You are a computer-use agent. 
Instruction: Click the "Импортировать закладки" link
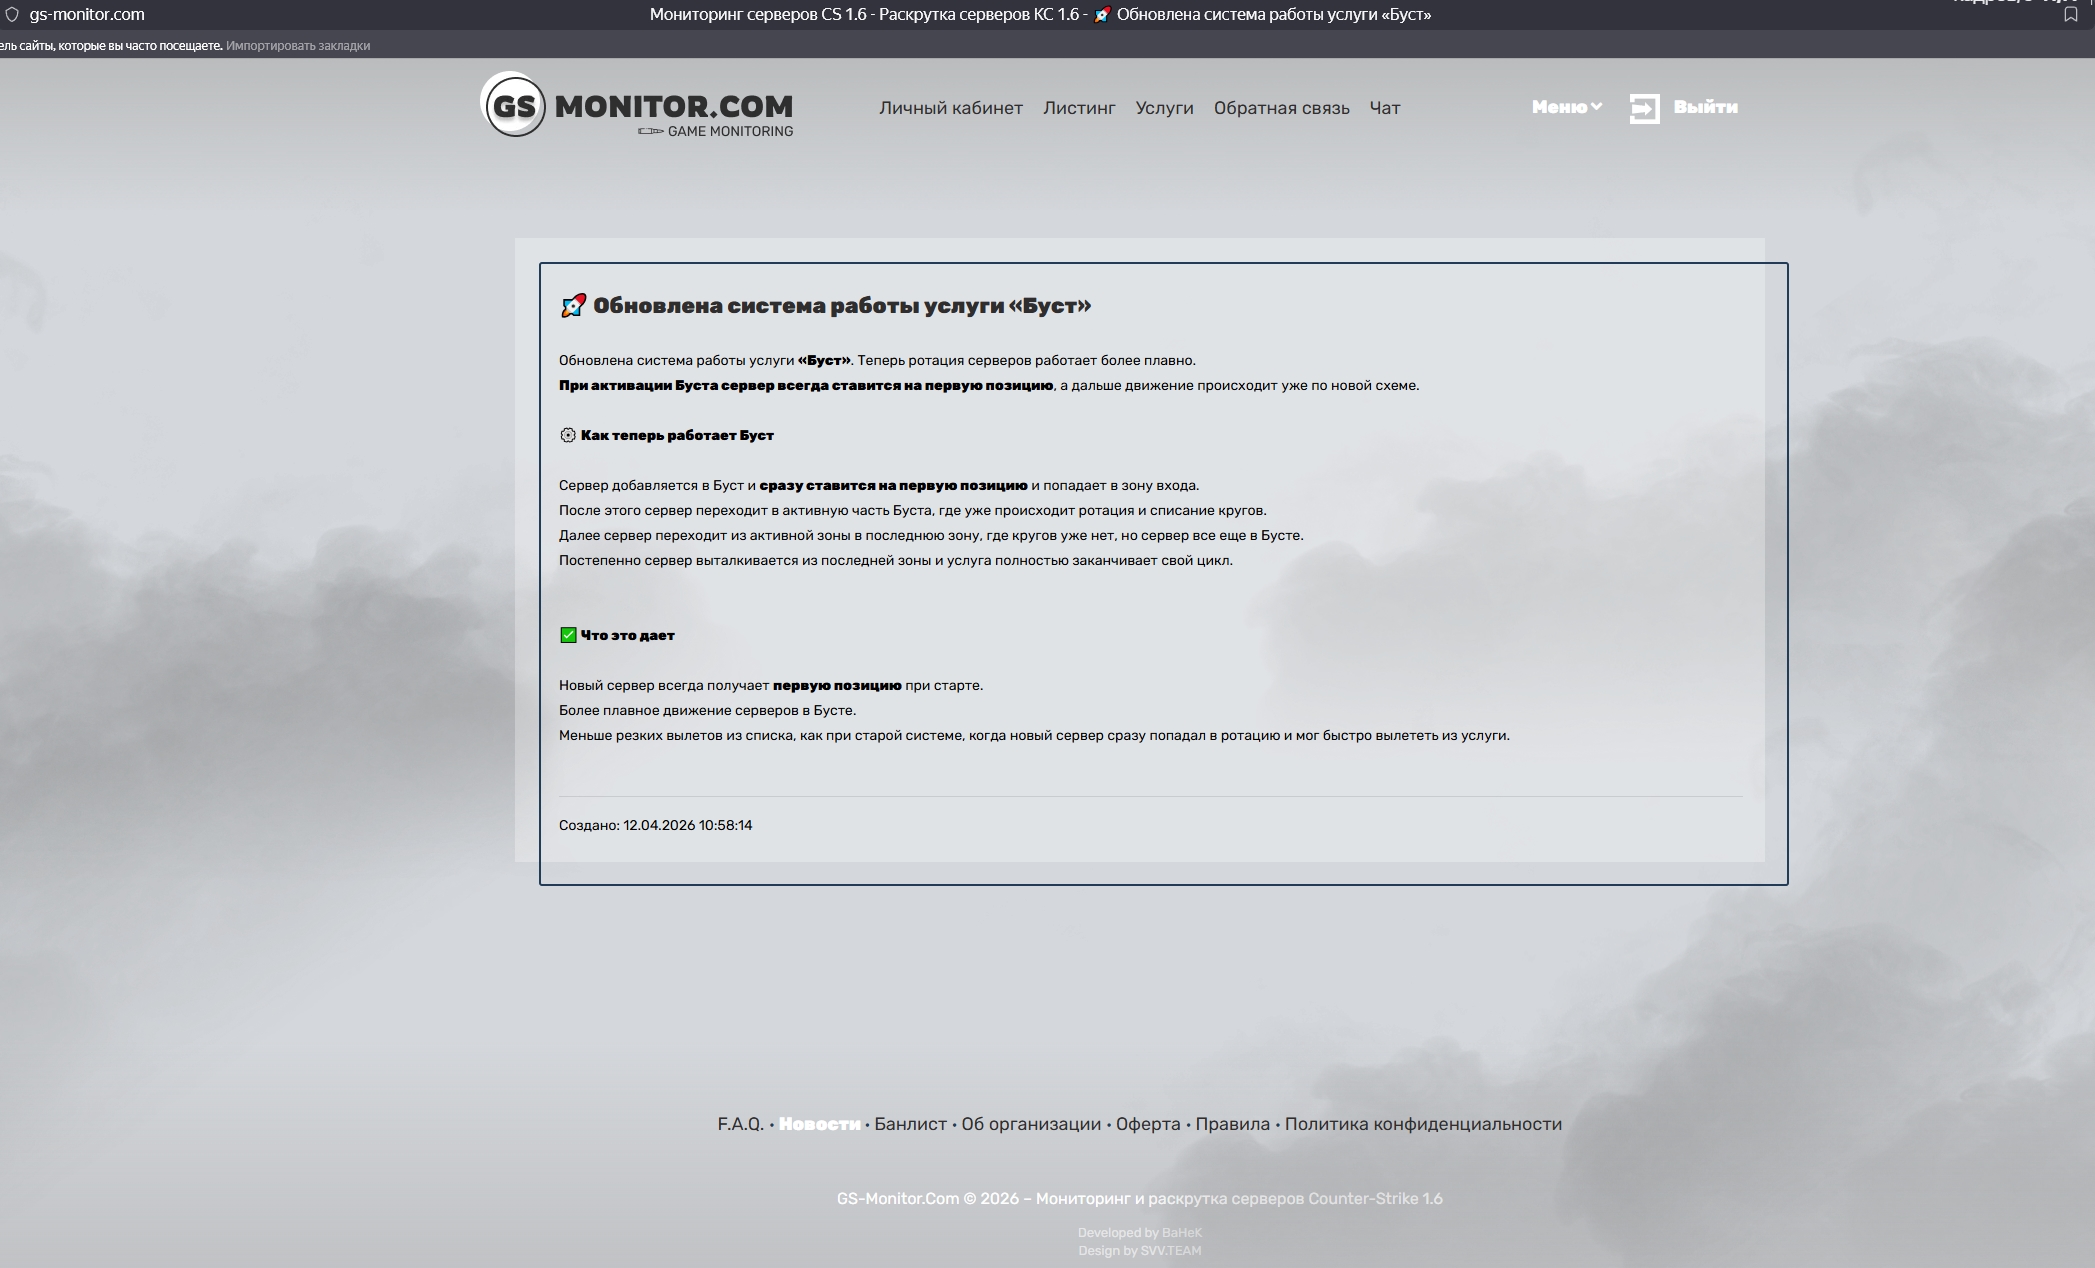pyautogui.click(x=297, y=45)
